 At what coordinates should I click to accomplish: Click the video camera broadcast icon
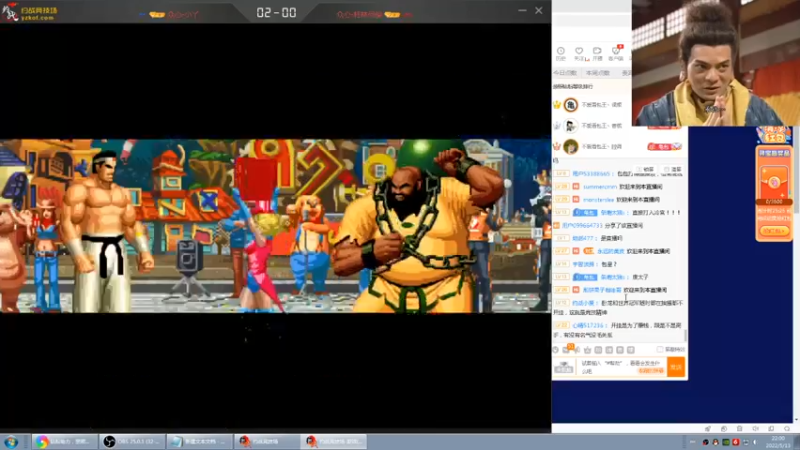[x=597, y=53]
